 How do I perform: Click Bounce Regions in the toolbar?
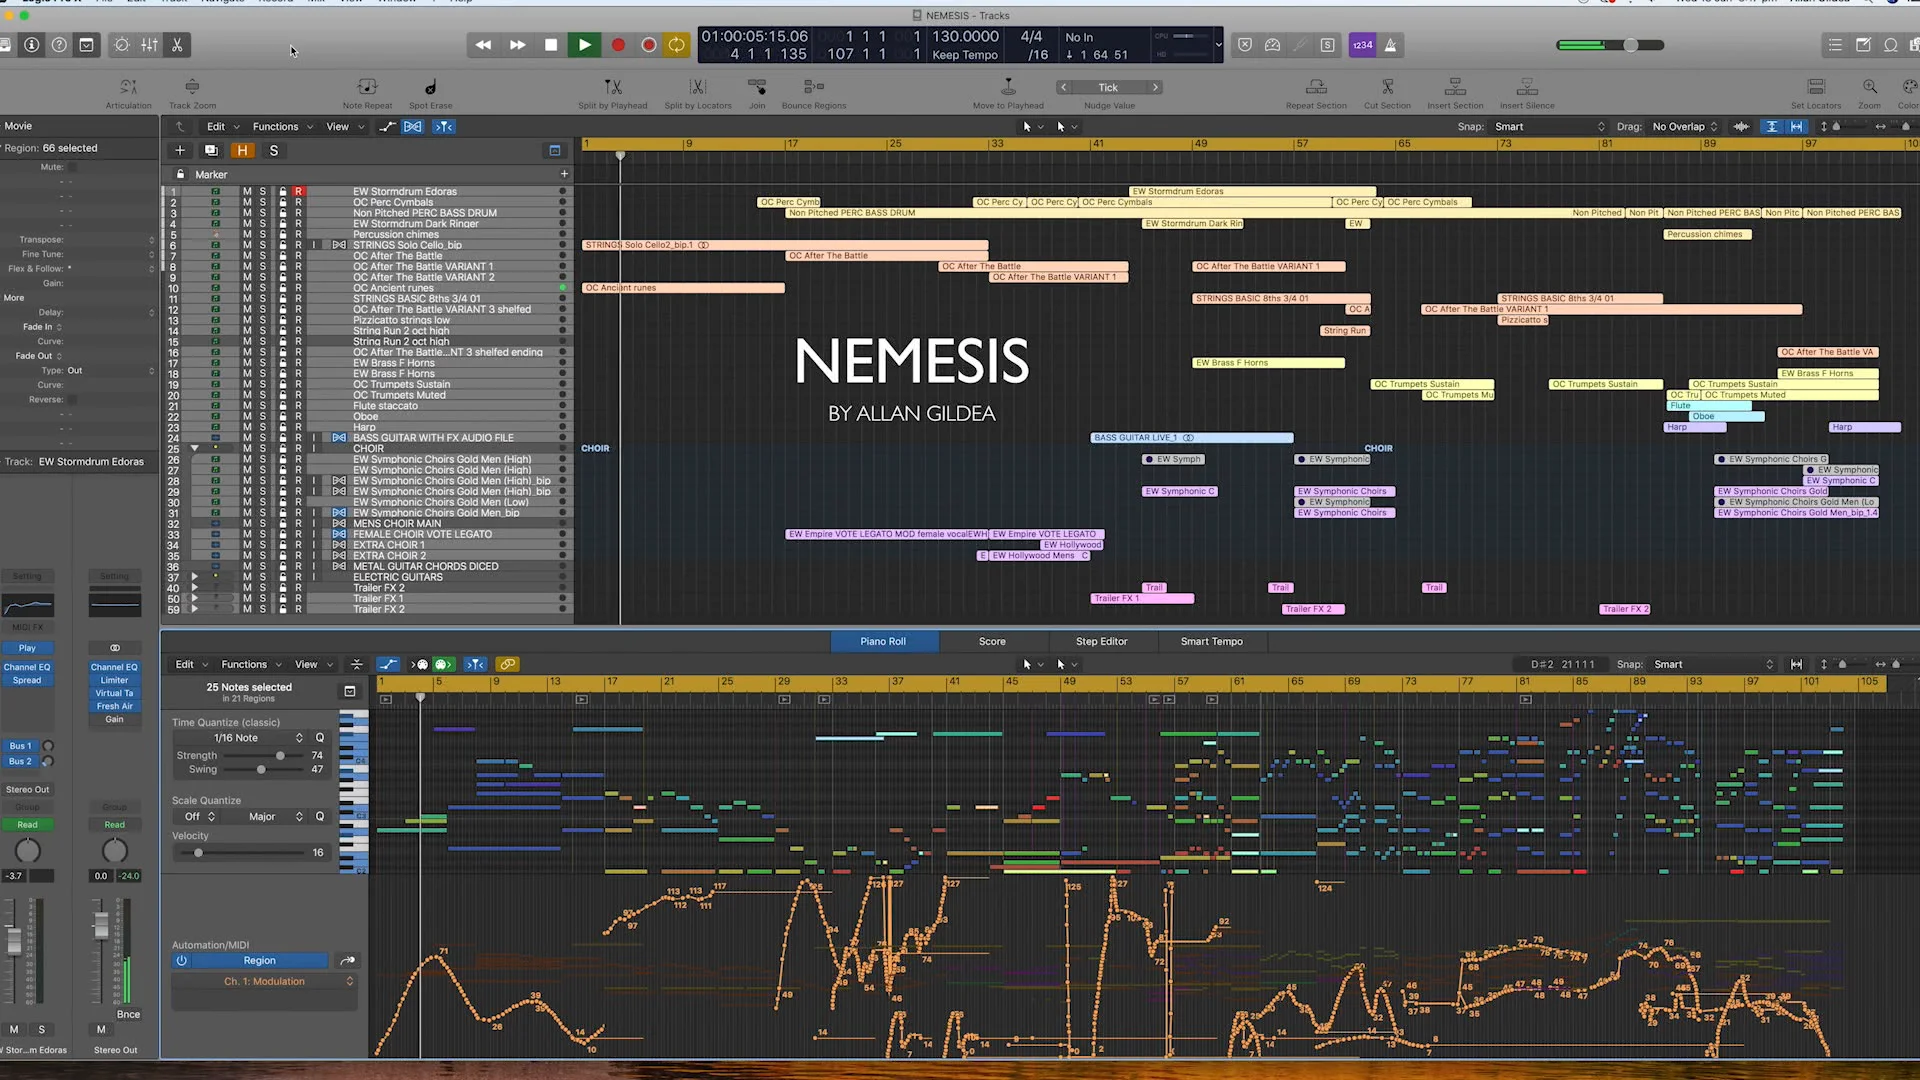813,91
